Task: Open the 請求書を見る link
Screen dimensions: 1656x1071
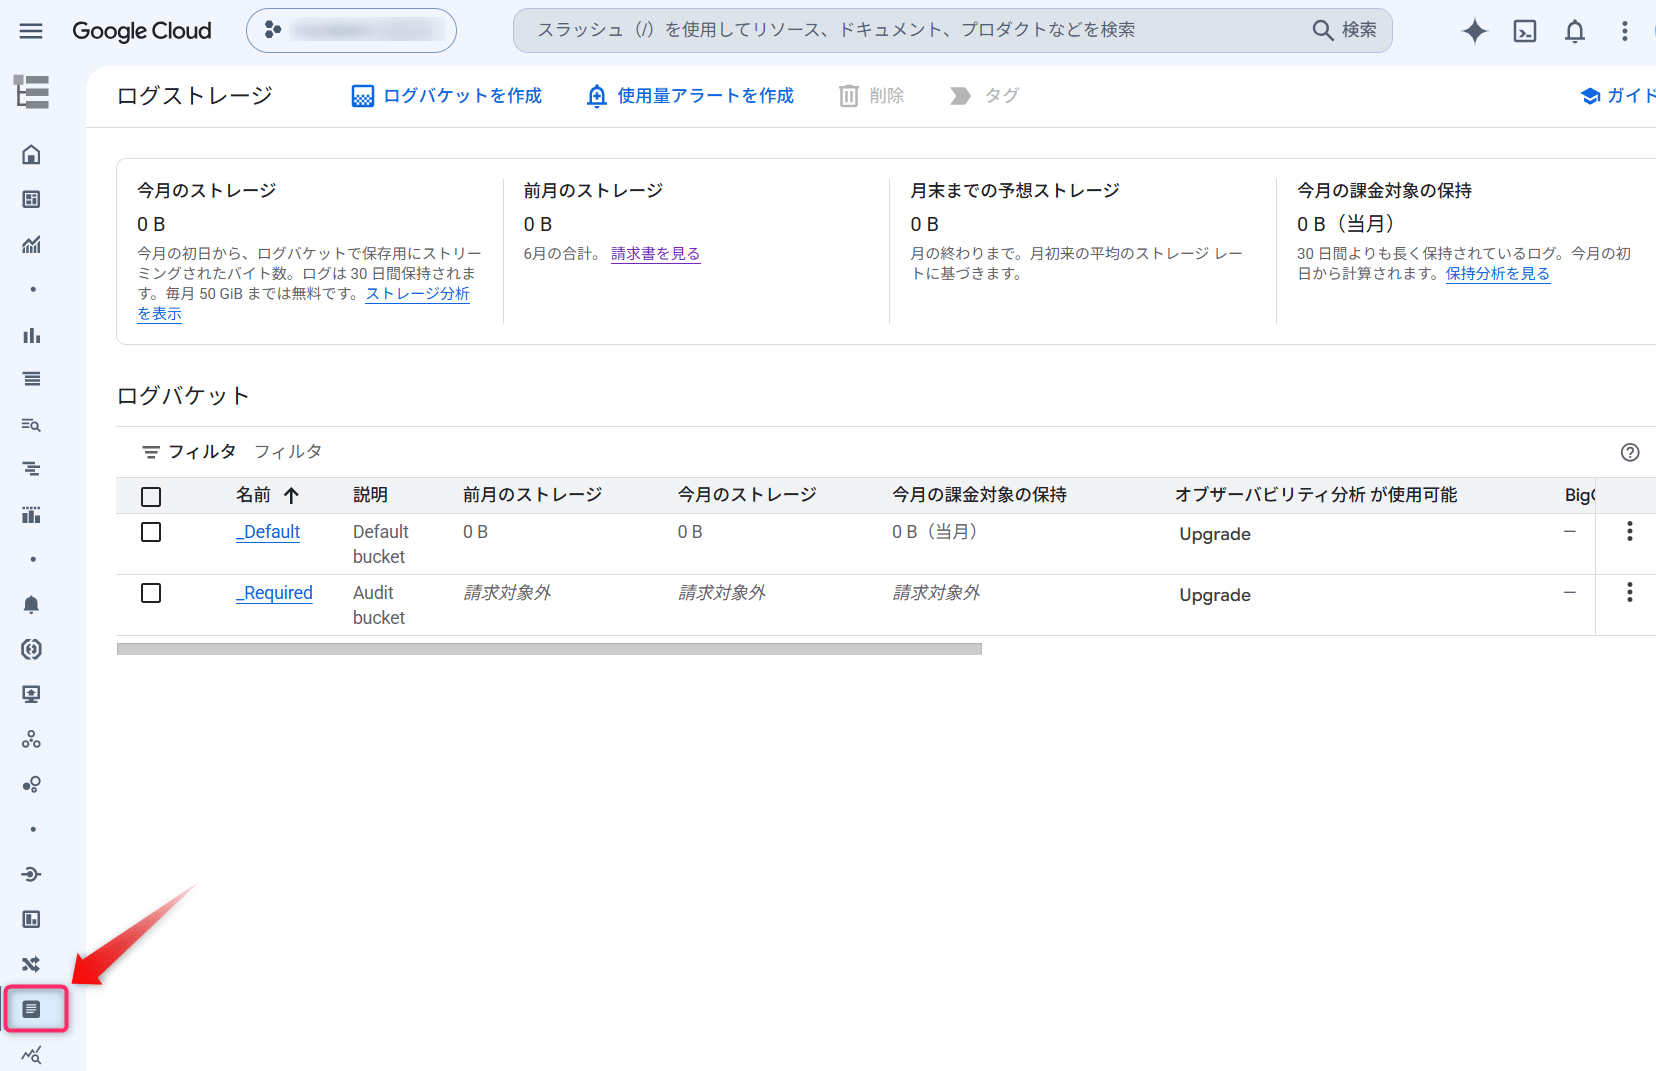Action: pyautogui.click(x=656, y=254)
